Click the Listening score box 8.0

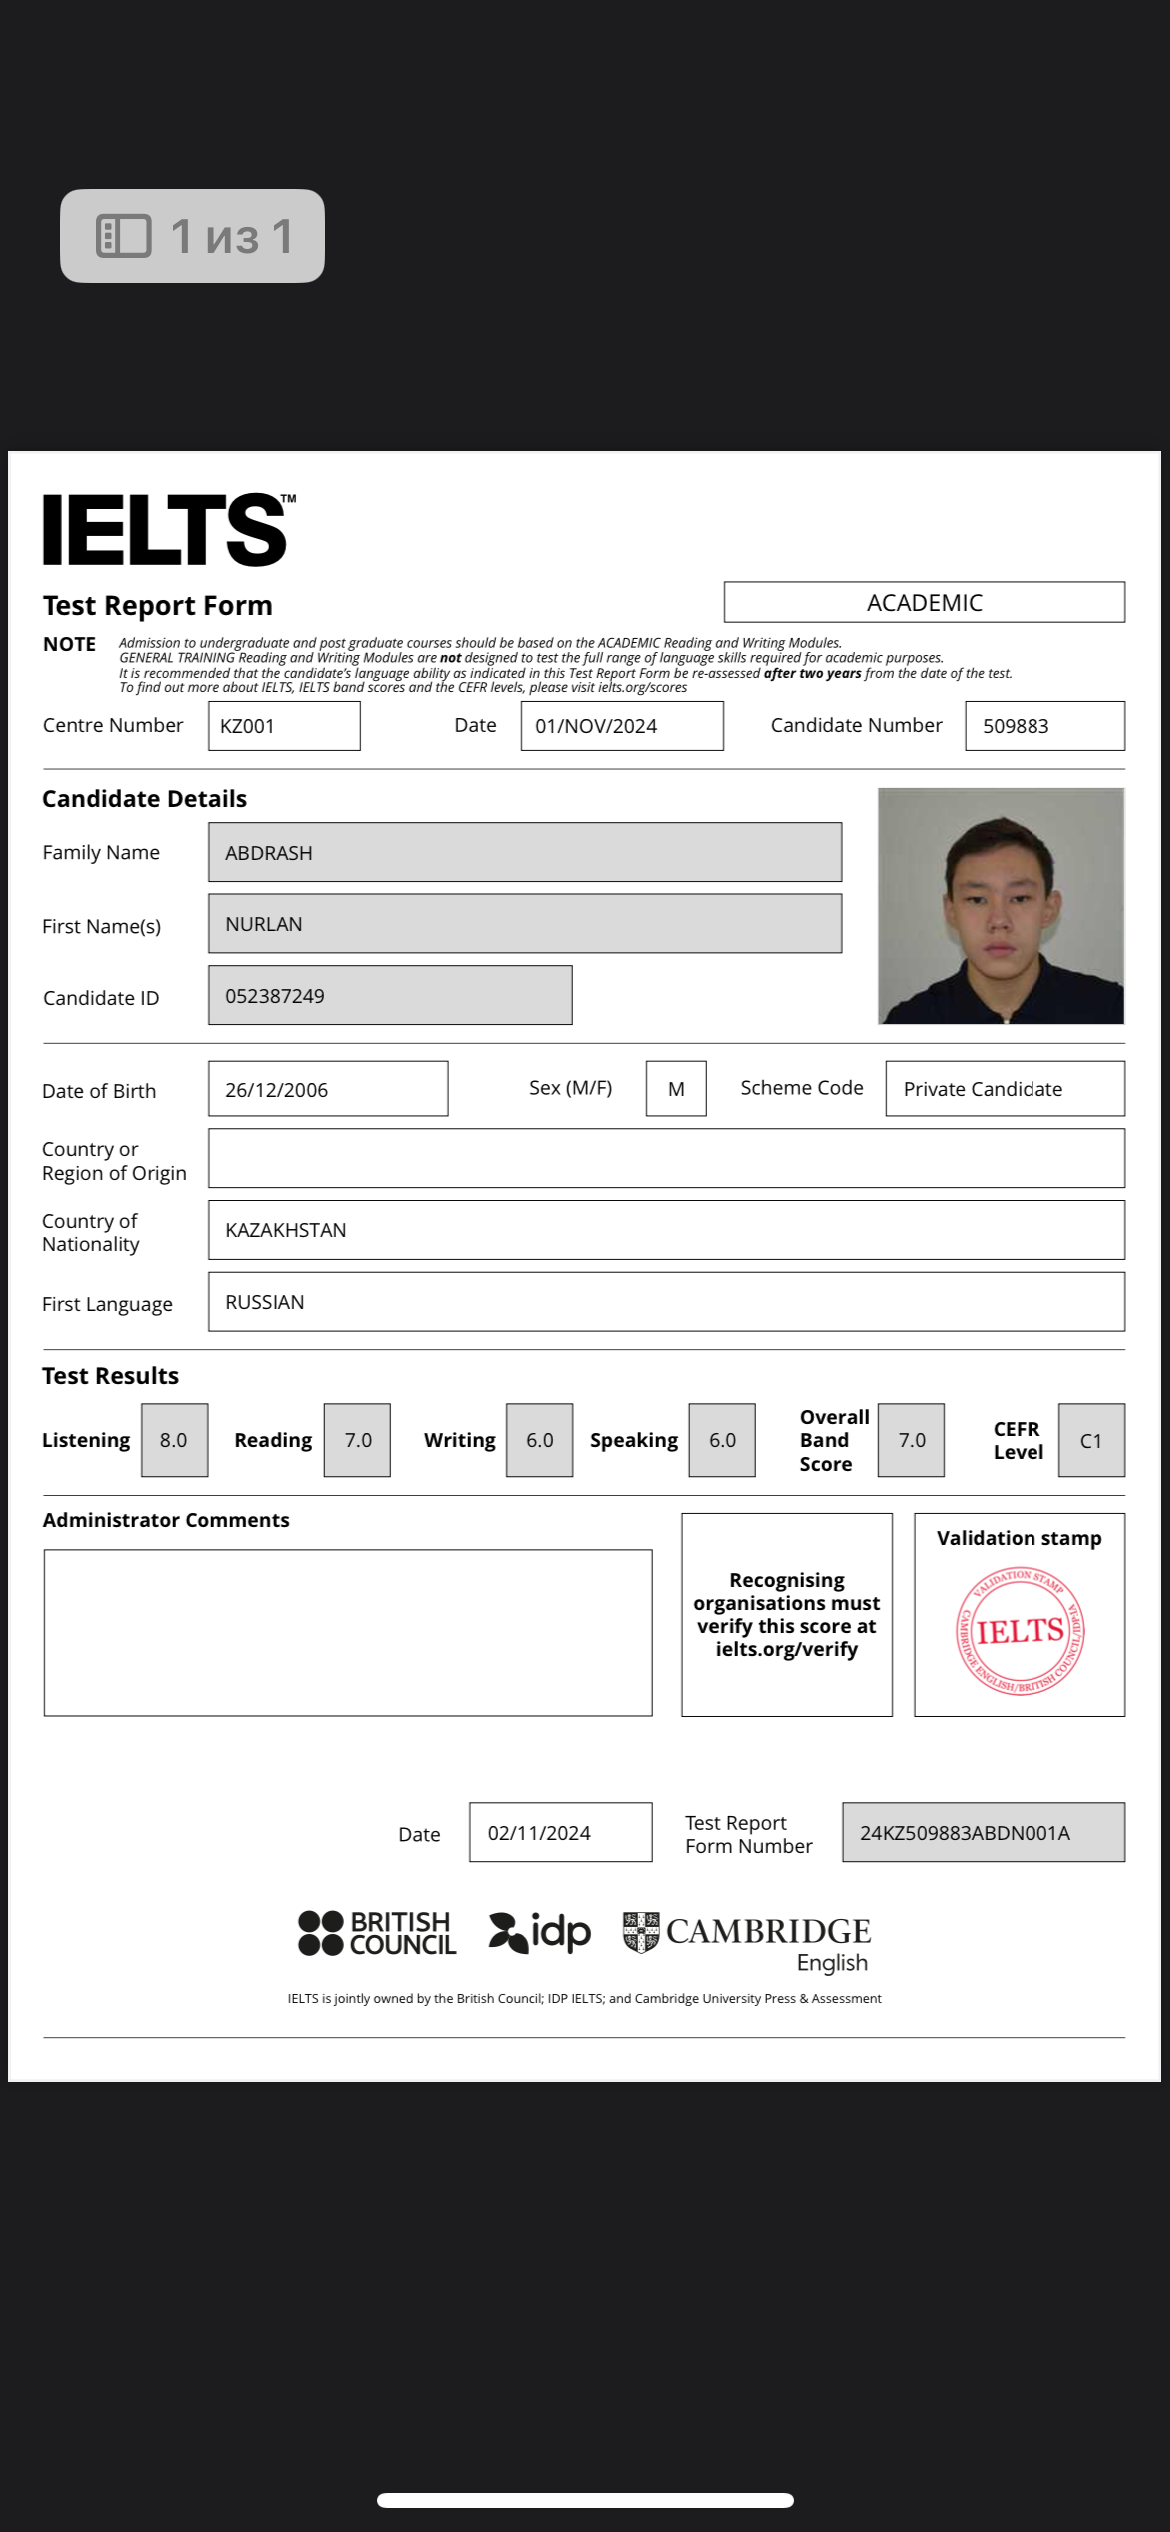click(x=174, y=1440)
